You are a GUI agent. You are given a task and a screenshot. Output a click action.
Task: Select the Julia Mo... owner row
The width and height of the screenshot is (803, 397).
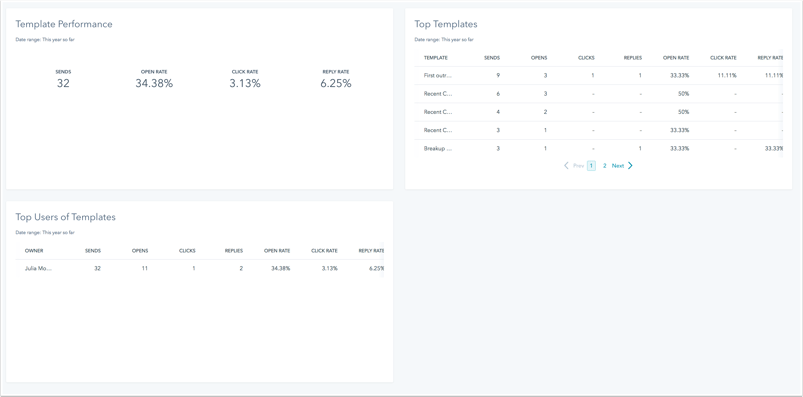pos(200,268)
